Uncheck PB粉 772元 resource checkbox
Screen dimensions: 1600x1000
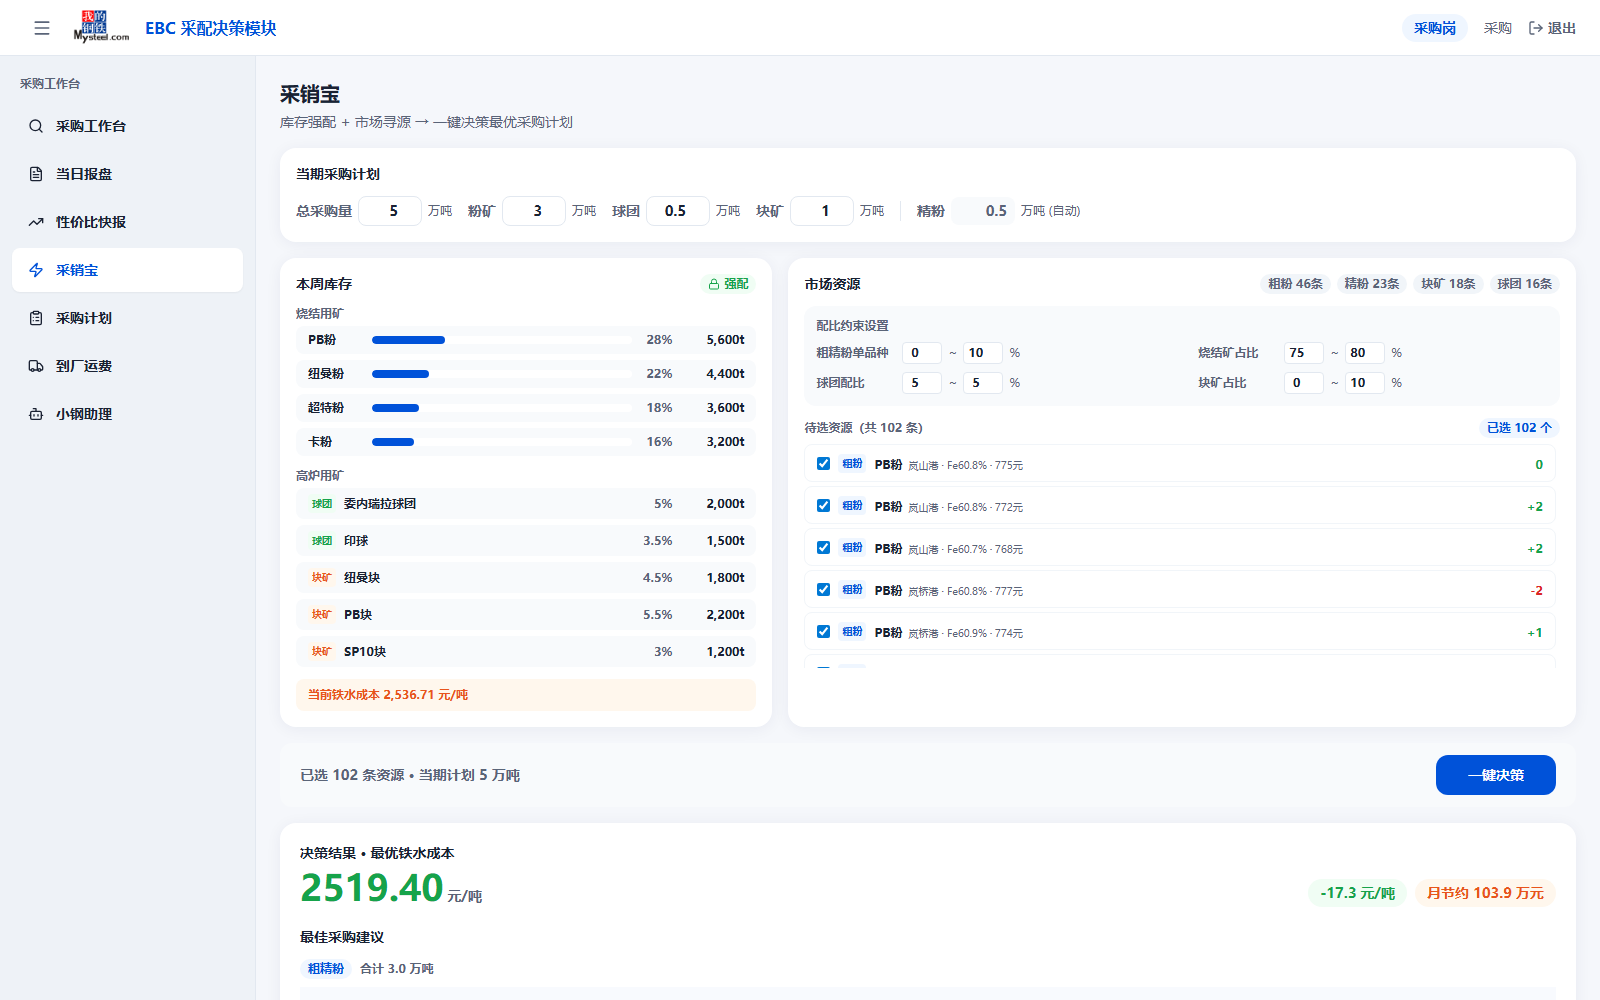point(823,506)
